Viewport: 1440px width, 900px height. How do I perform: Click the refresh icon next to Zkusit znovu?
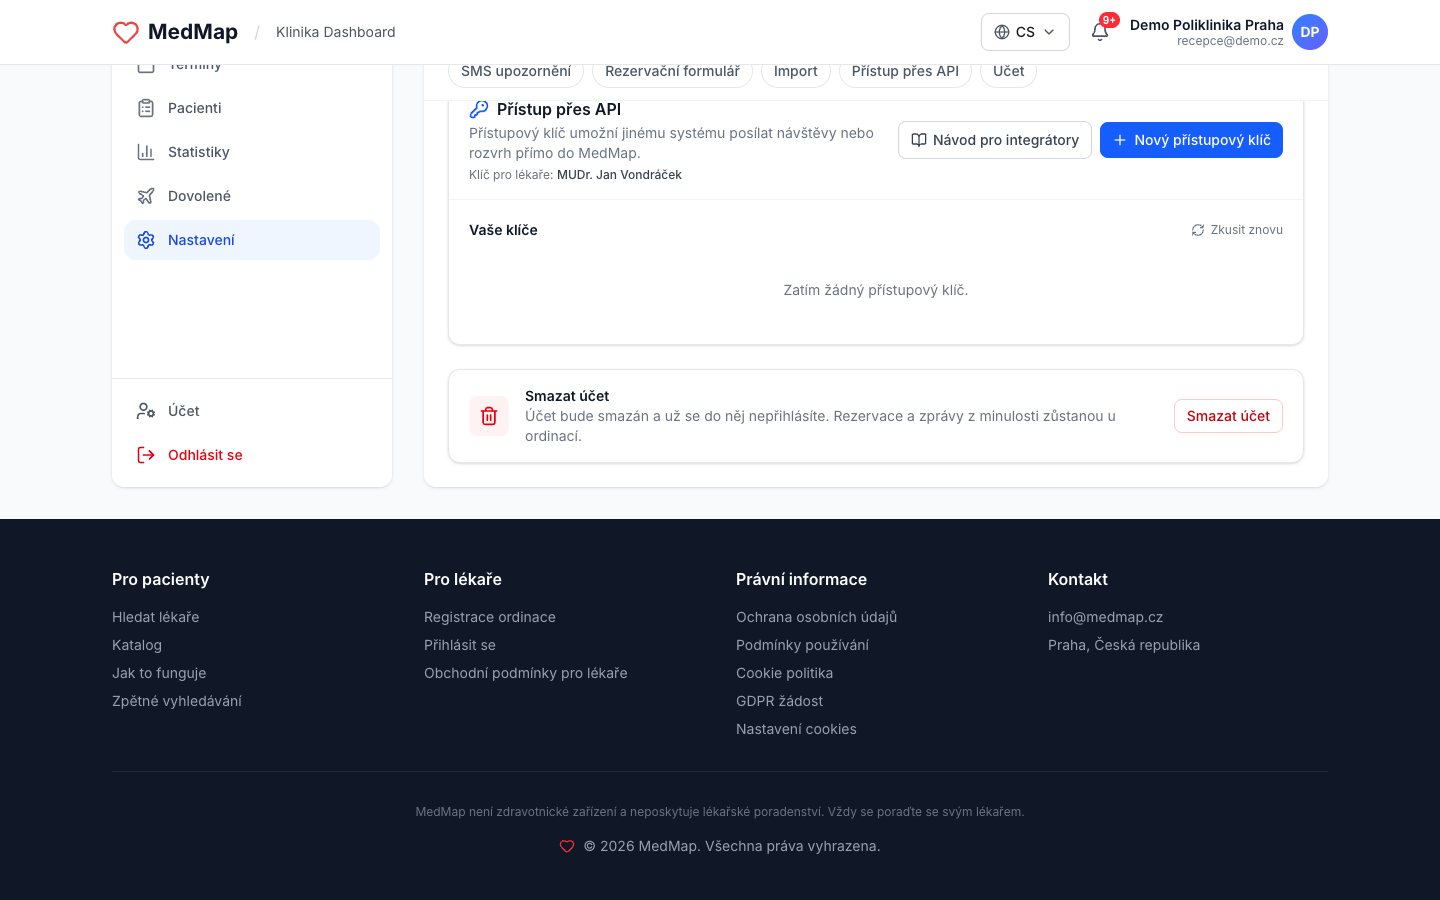coord(1198,230)
